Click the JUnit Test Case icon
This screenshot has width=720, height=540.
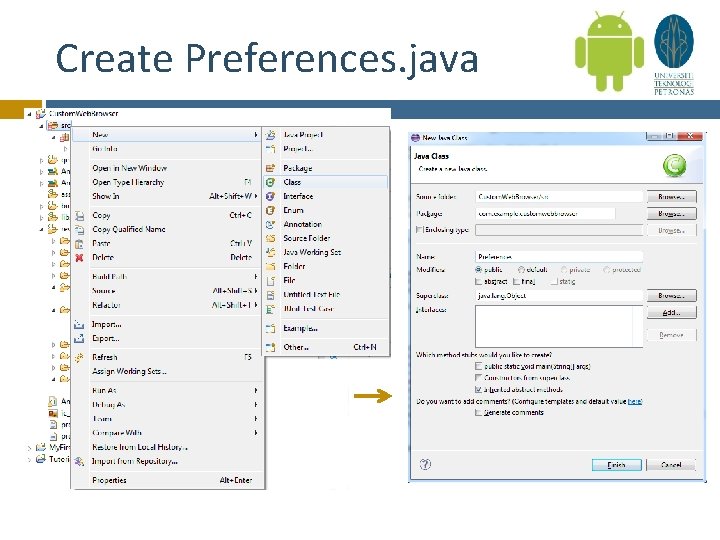click(x=270, y=309)
